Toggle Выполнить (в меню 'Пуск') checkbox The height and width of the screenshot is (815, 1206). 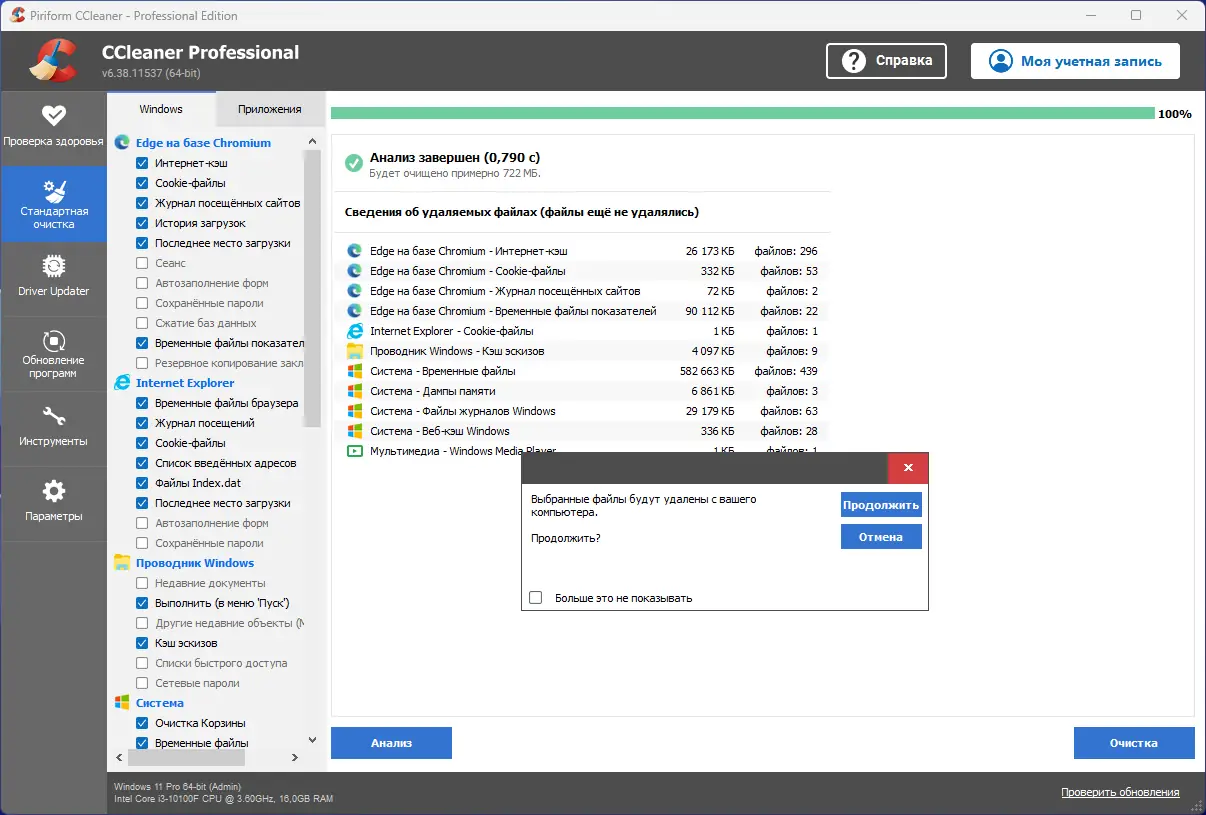[142, 603]
